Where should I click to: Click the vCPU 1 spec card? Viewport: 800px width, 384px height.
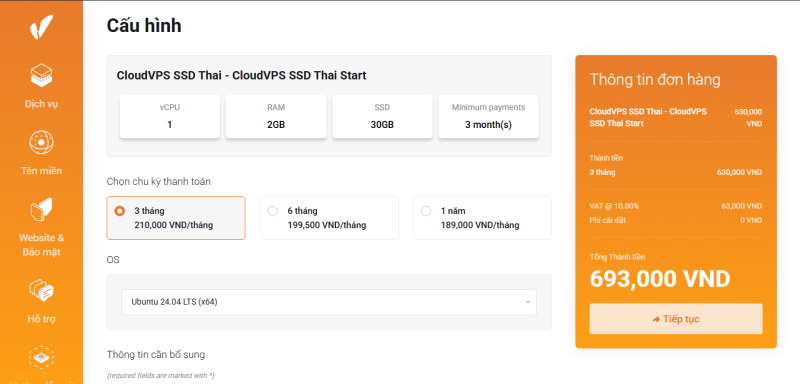[x=170, y=116]
